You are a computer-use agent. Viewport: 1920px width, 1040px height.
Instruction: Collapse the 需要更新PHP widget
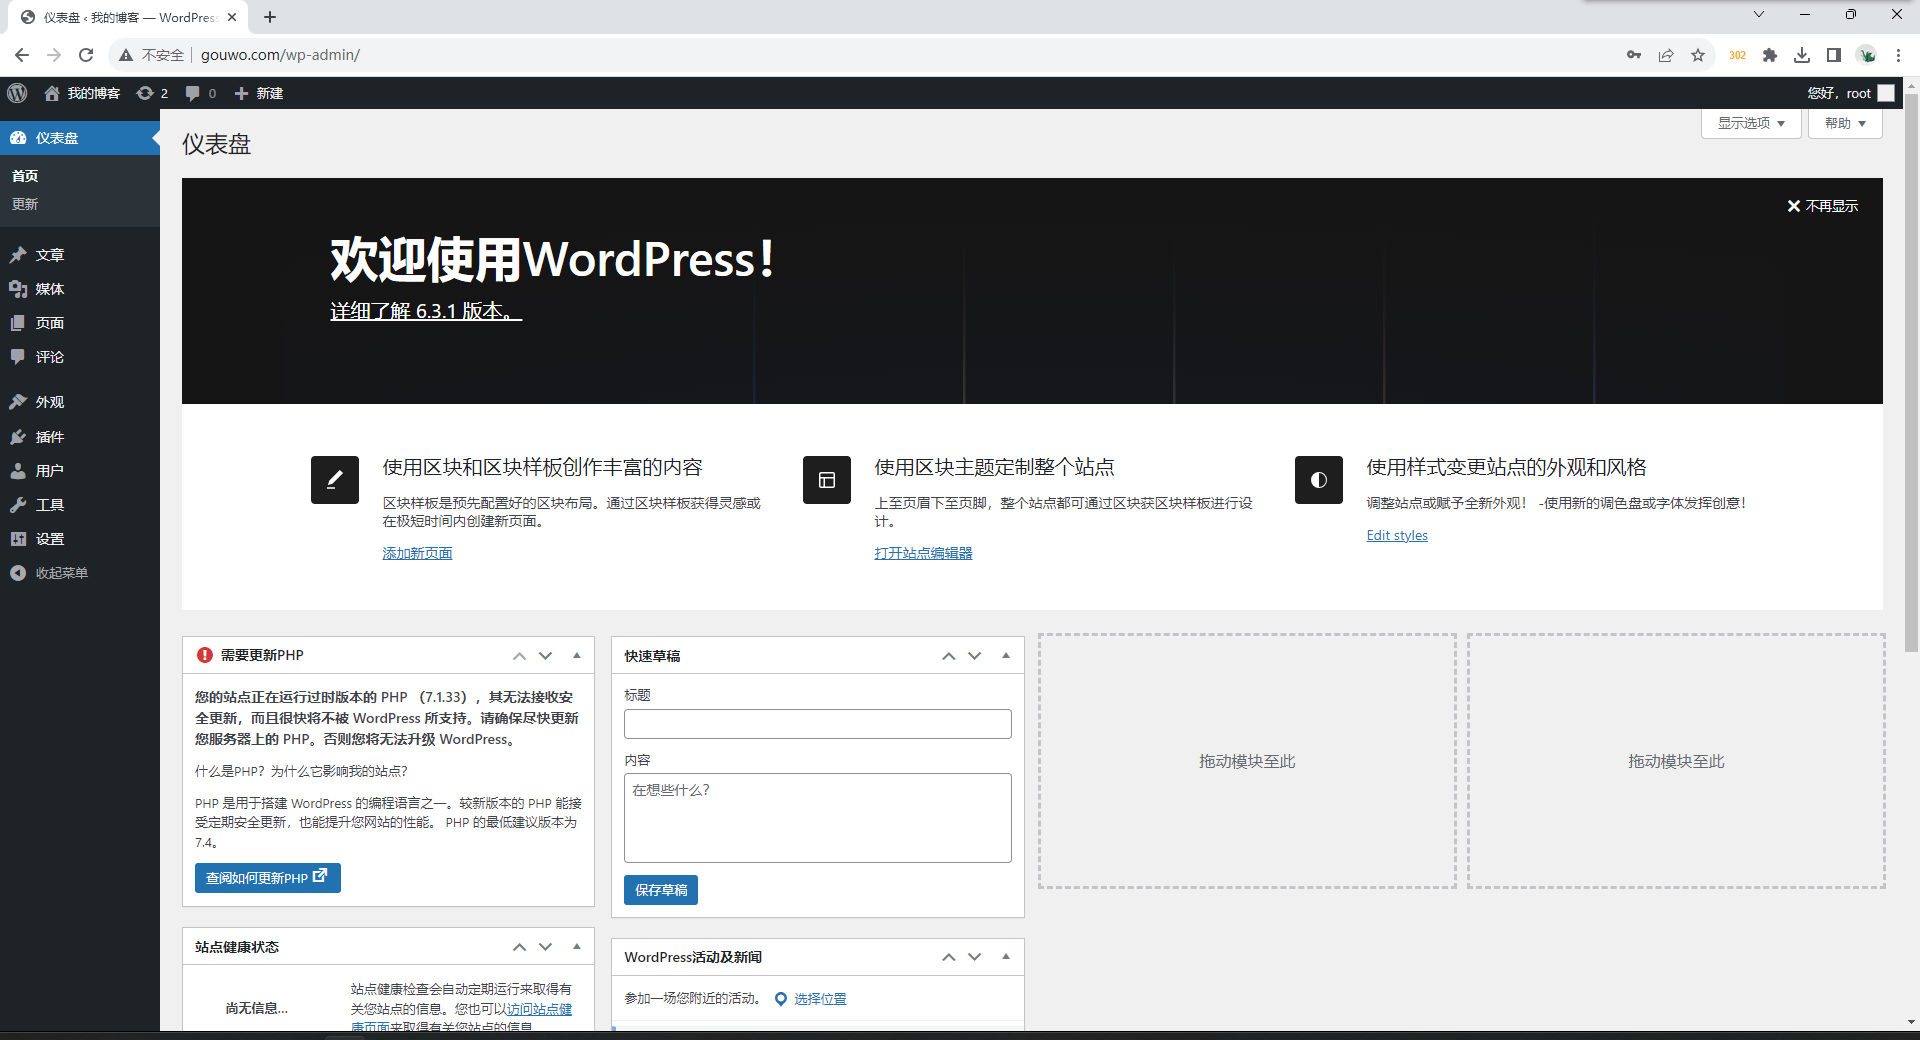click(x=577, y=656)
